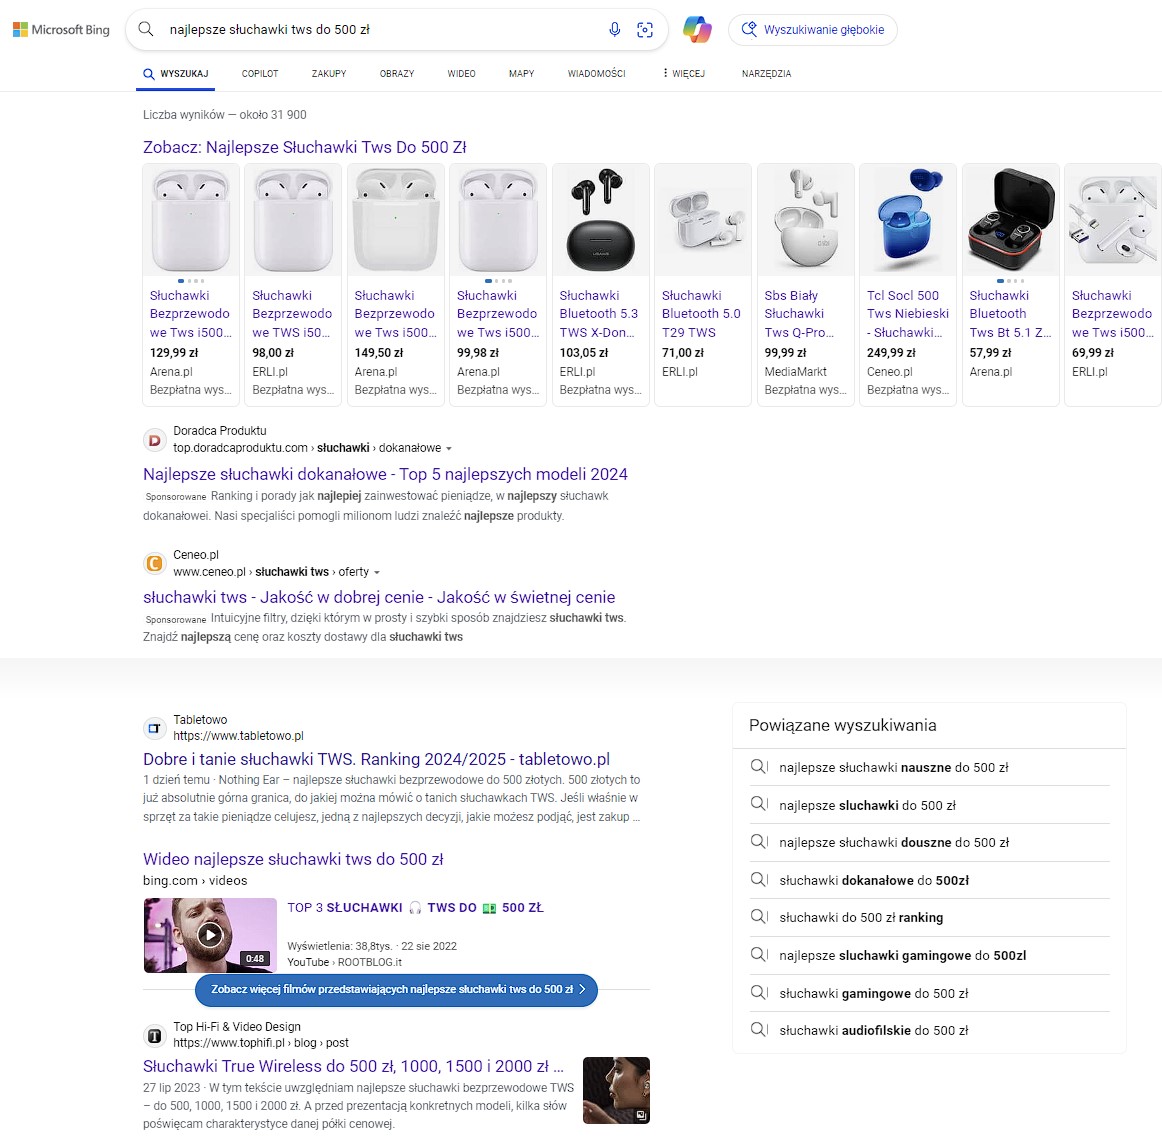This screenshot has width=1162, height=1147.
Task: Open the 99,98 zł Arena.pl headphones product
Action: click(498, 285)
